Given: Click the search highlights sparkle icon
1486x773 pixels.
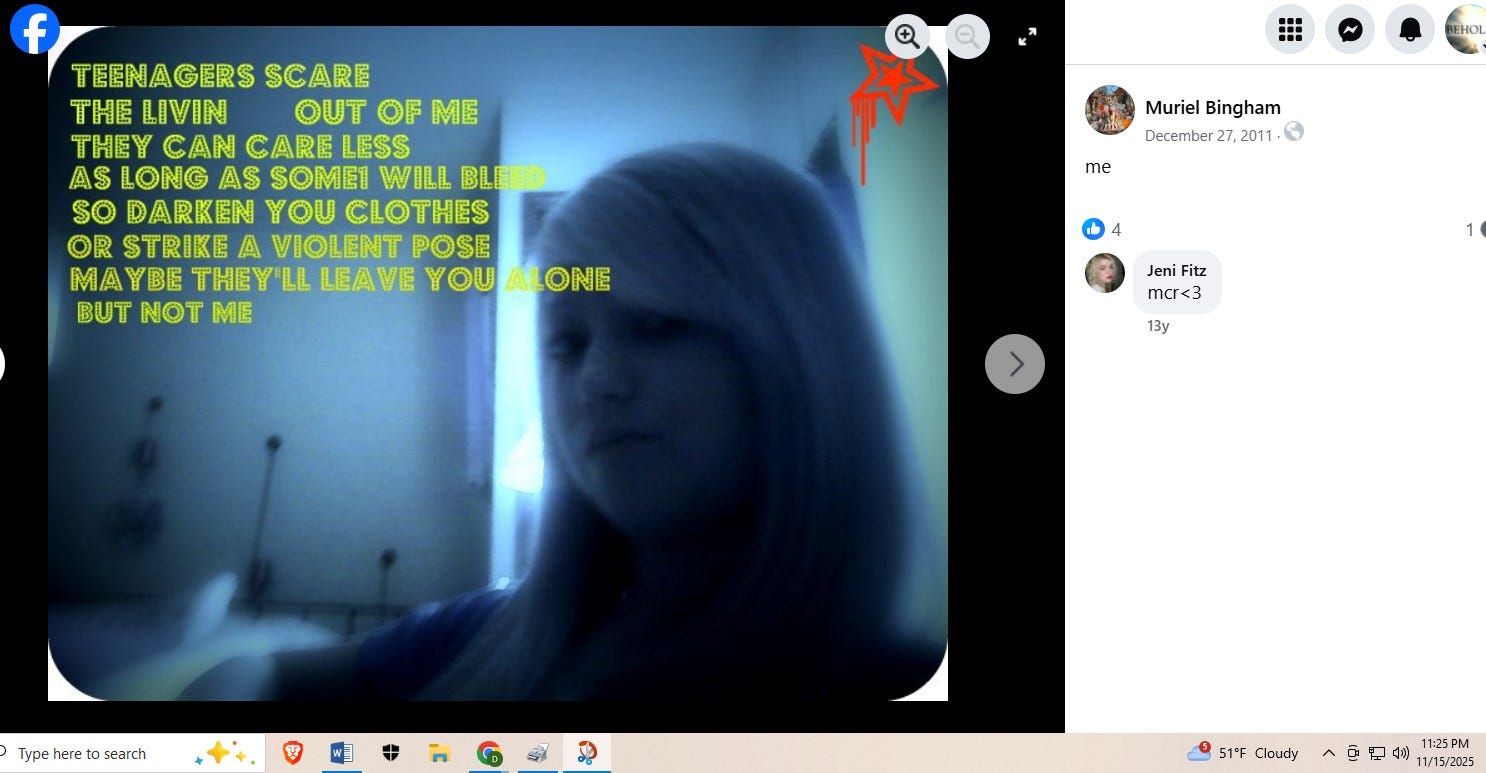Looking at the screenshot, I should coord(226,753).
